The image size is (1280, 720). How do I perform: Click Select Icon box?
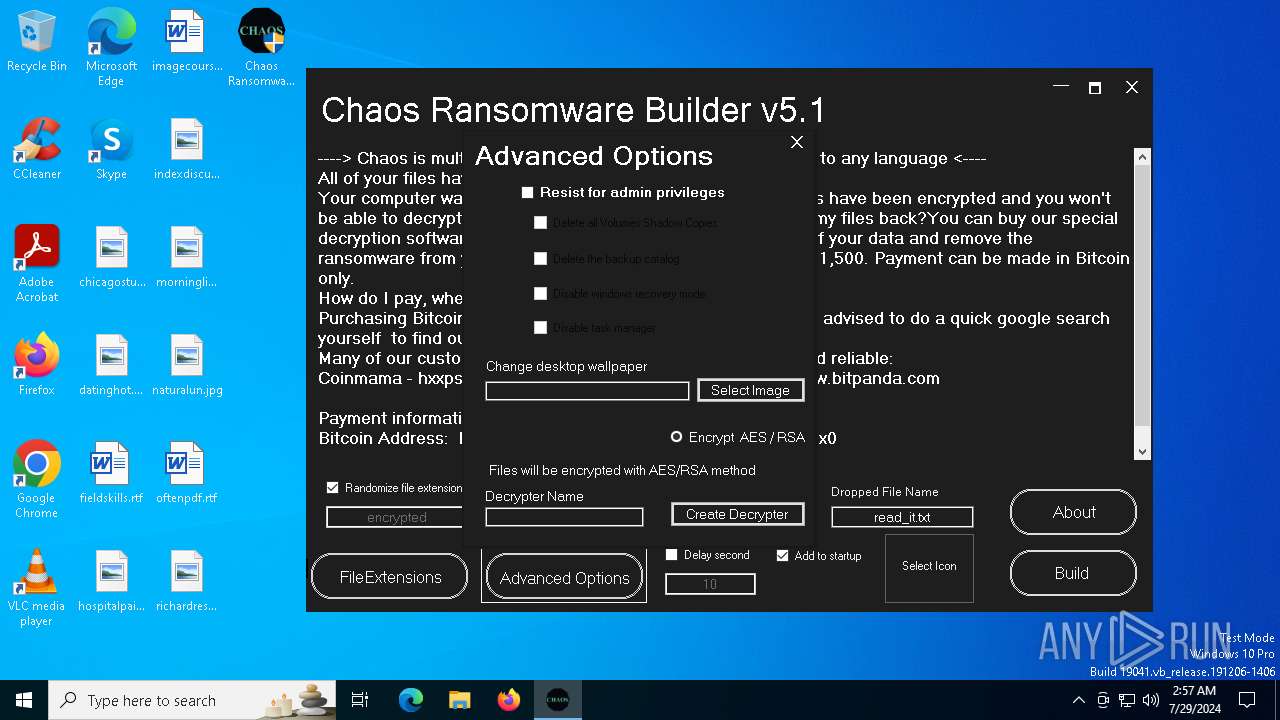click(929, 568)
